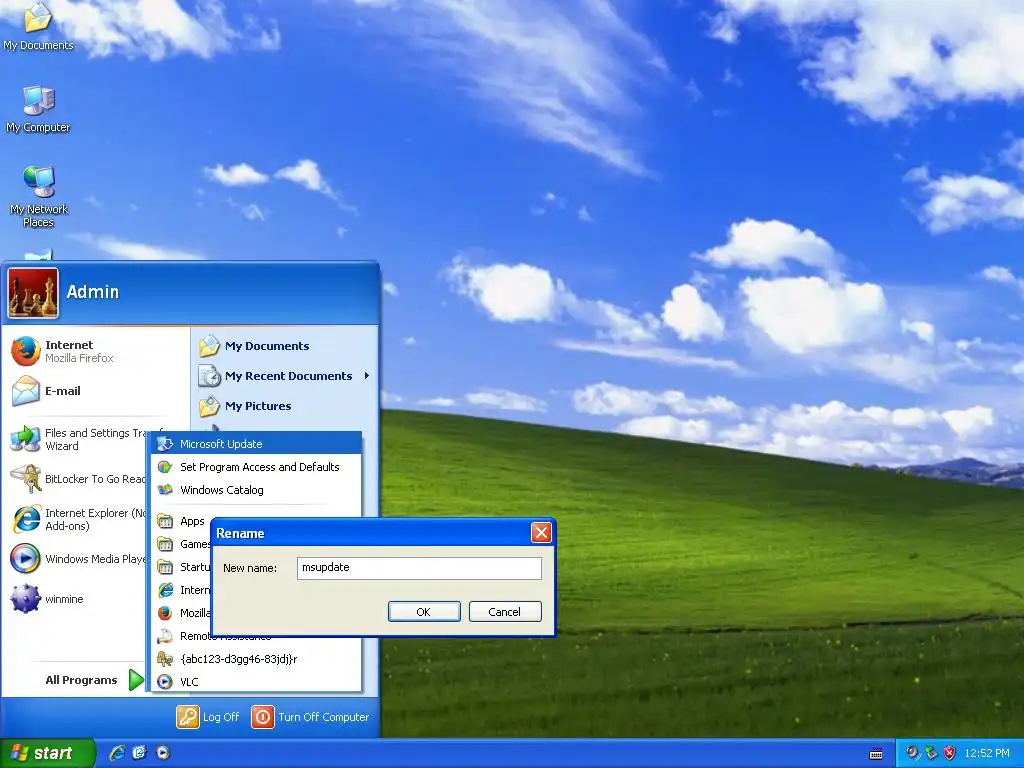Open BitLocker To Go Reader

[78, 479]
